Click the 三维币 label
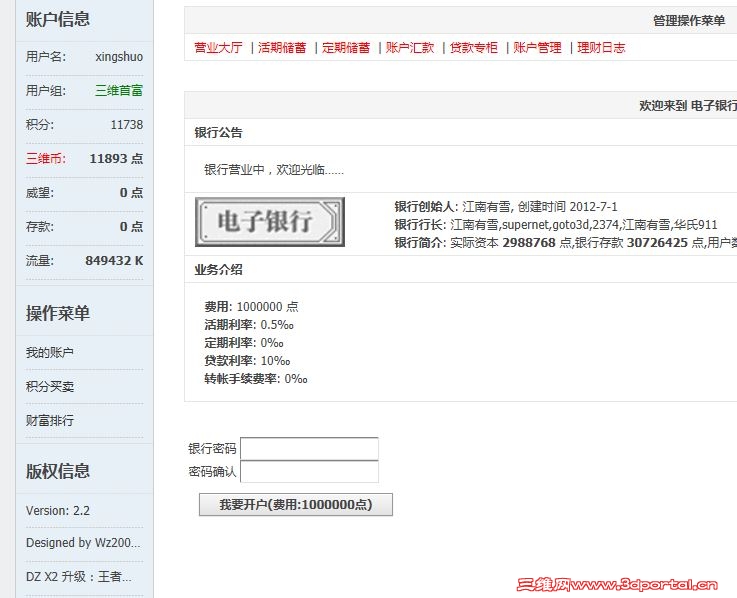 (46, 158)
